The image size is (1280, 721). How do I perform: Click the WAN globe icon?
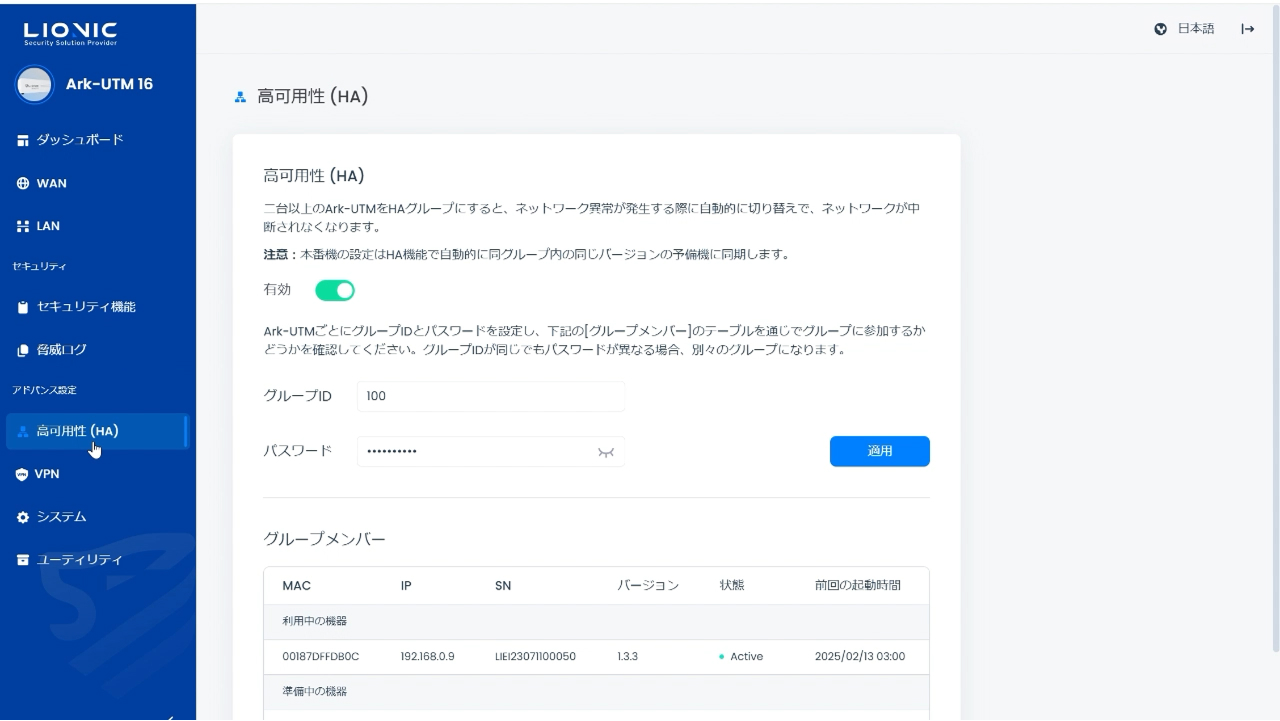tap(23, 184)
